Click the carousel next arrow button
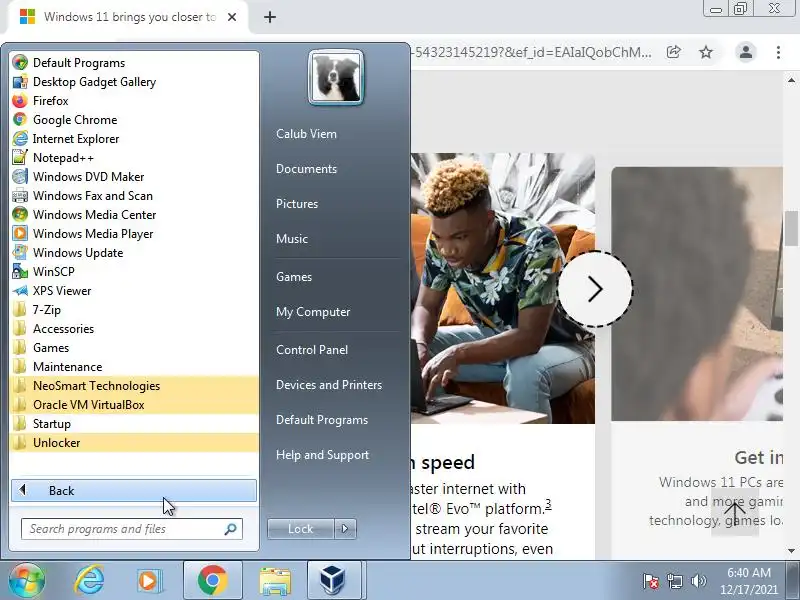 [x=595, y=289]
